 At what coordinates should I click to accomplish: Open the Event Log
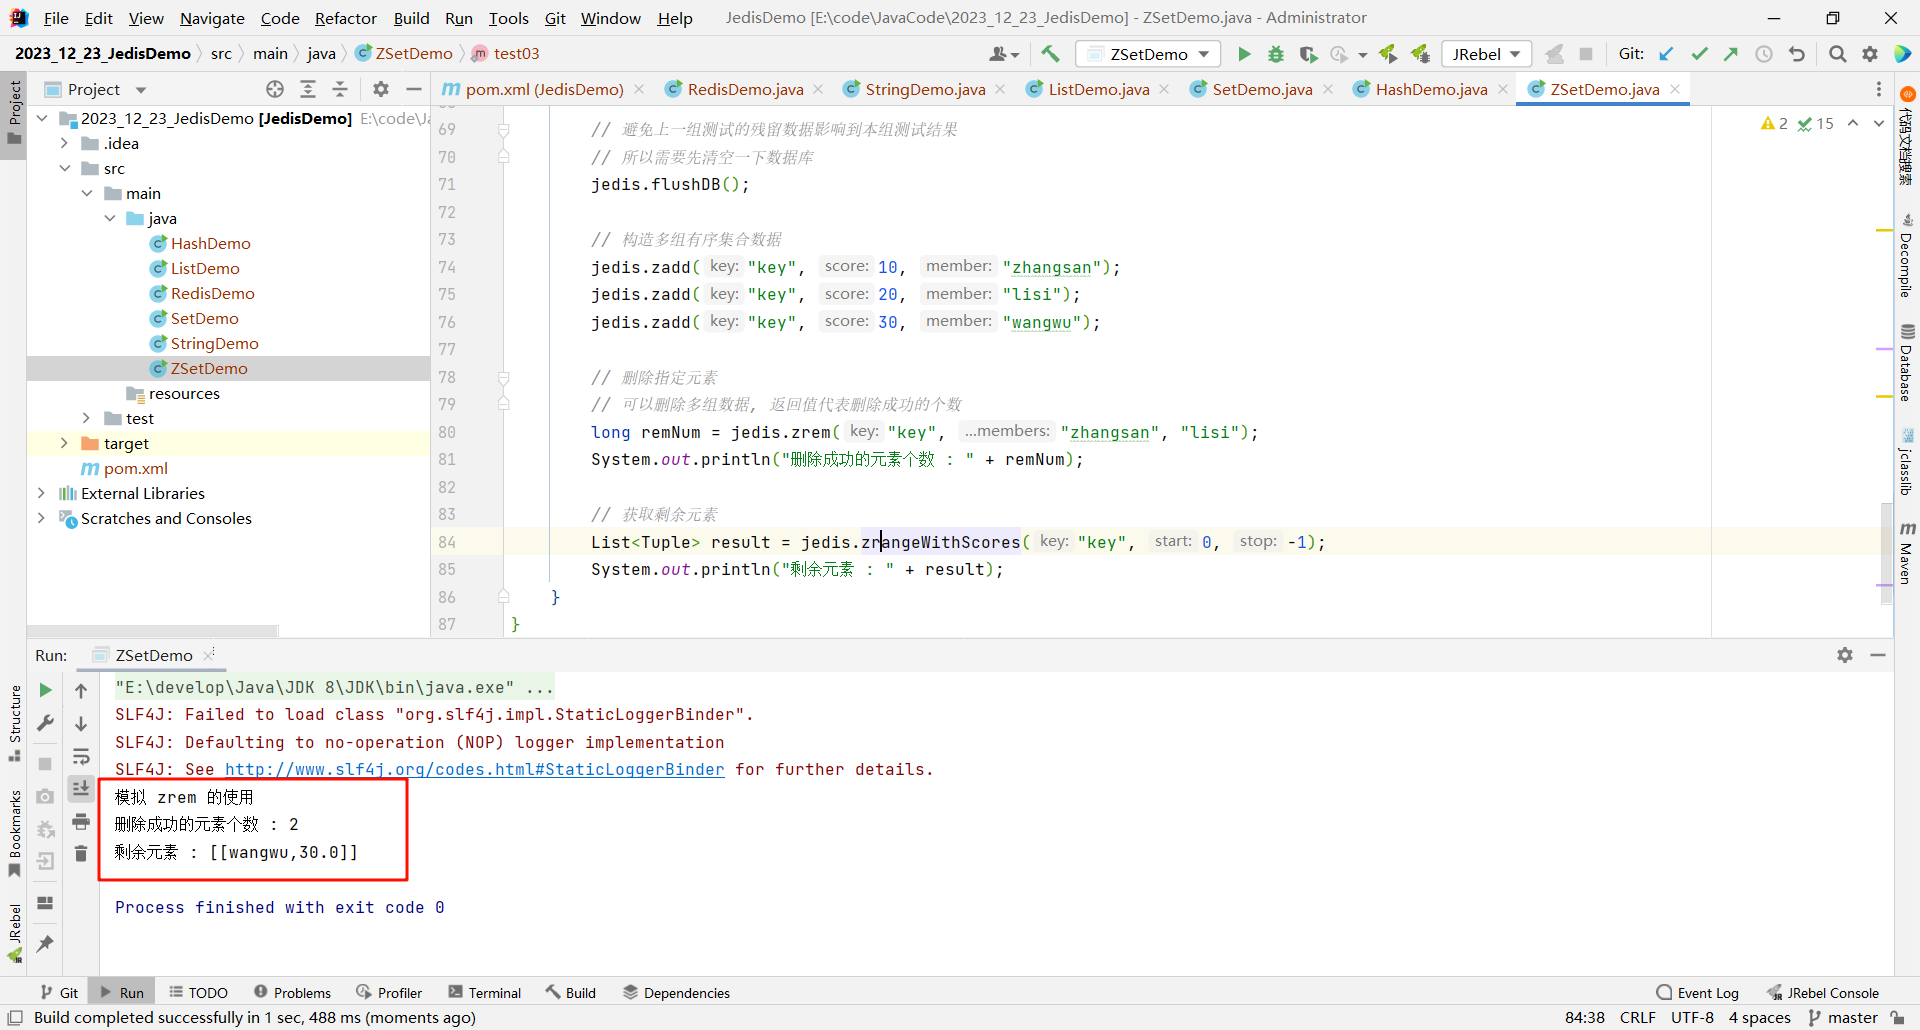[1697, 992]
